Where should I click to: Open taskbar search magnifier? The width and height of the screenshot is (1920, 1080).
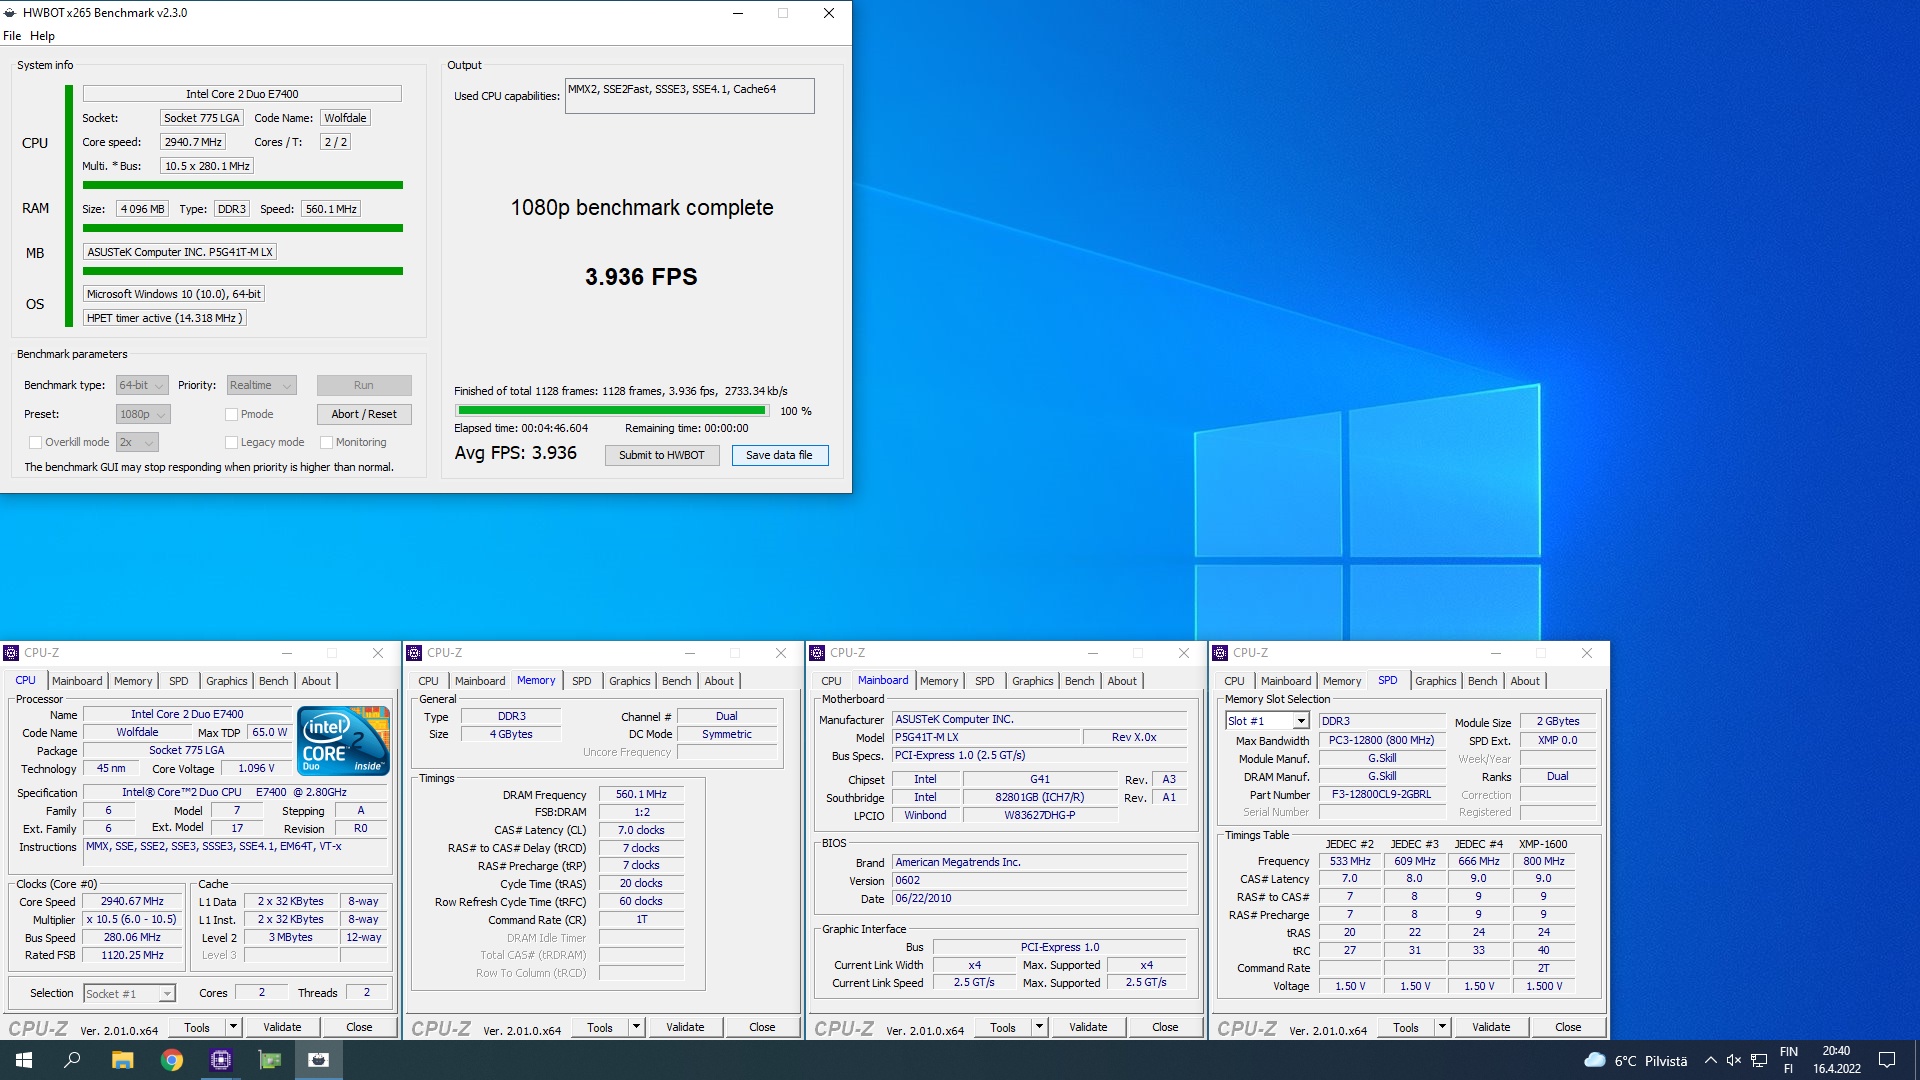[72, 1060]
